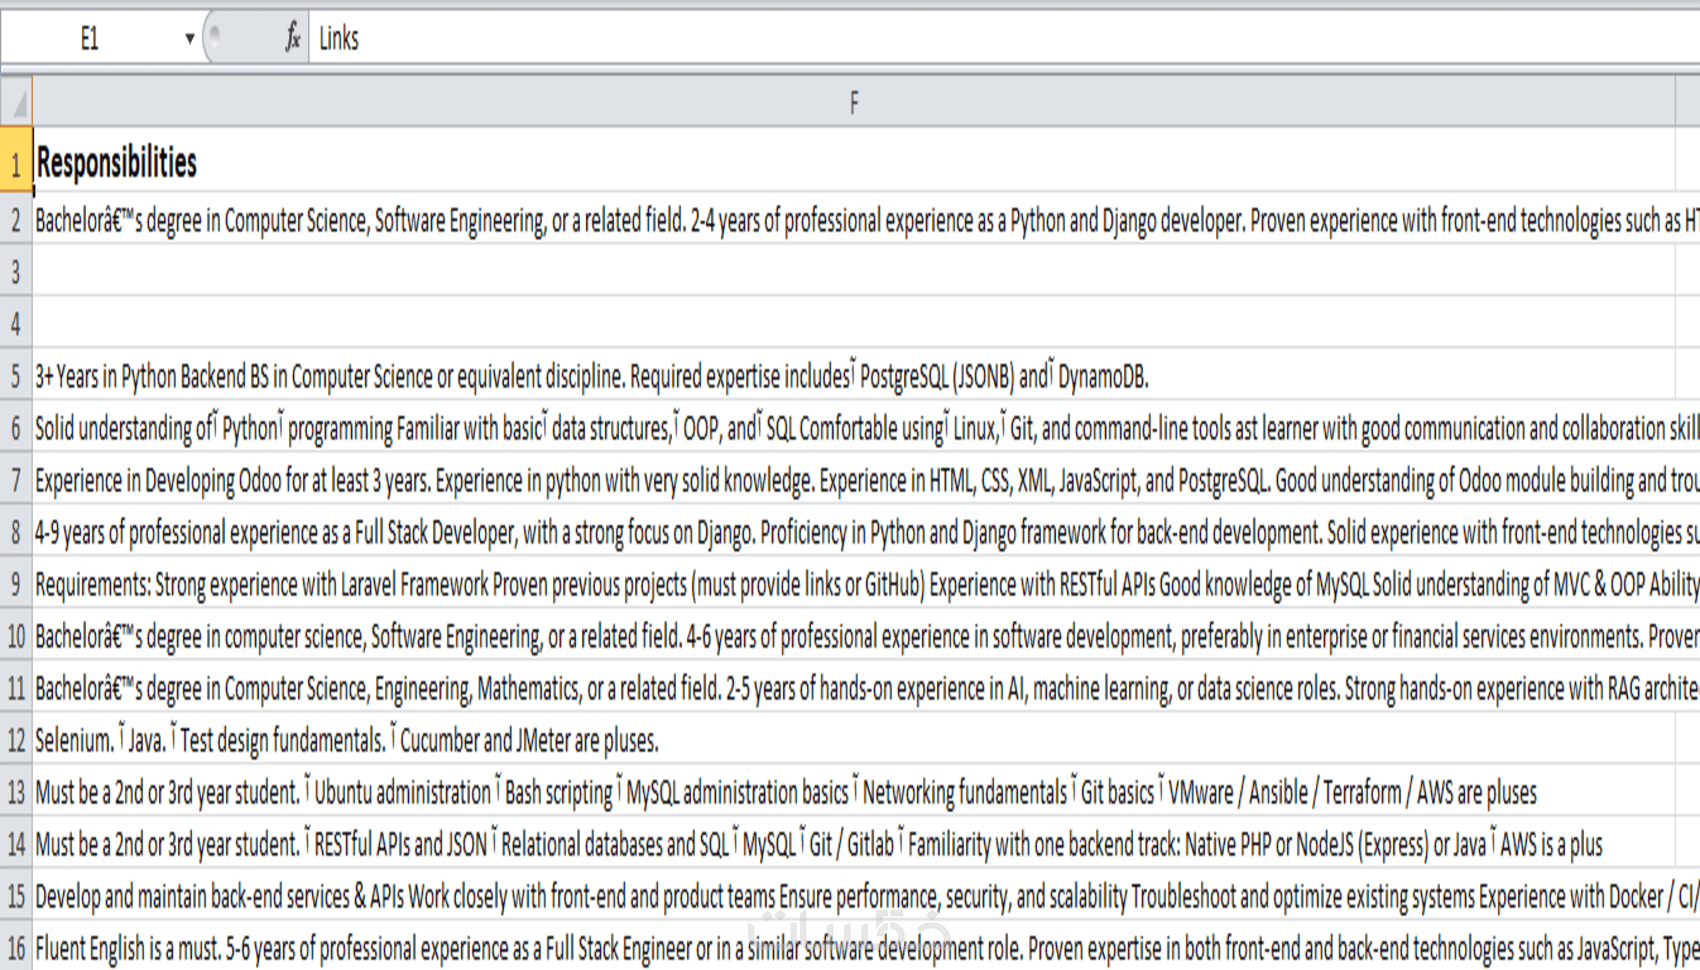Screen dimensions: 1700x970
Task: Open the Name Box dropdown arrow
Action: point(189,39)
